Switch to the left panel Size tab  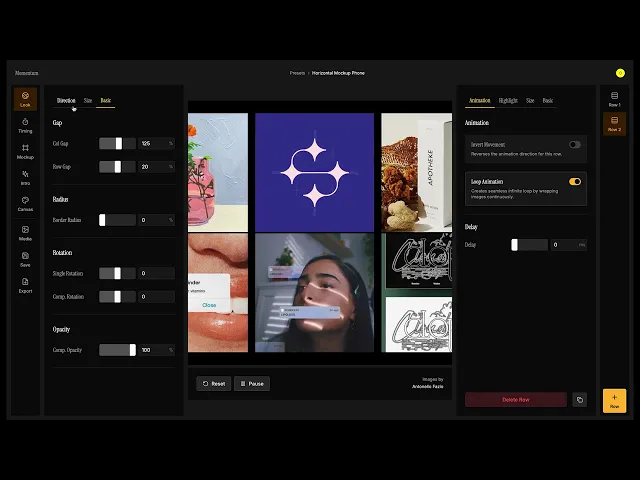88,100
